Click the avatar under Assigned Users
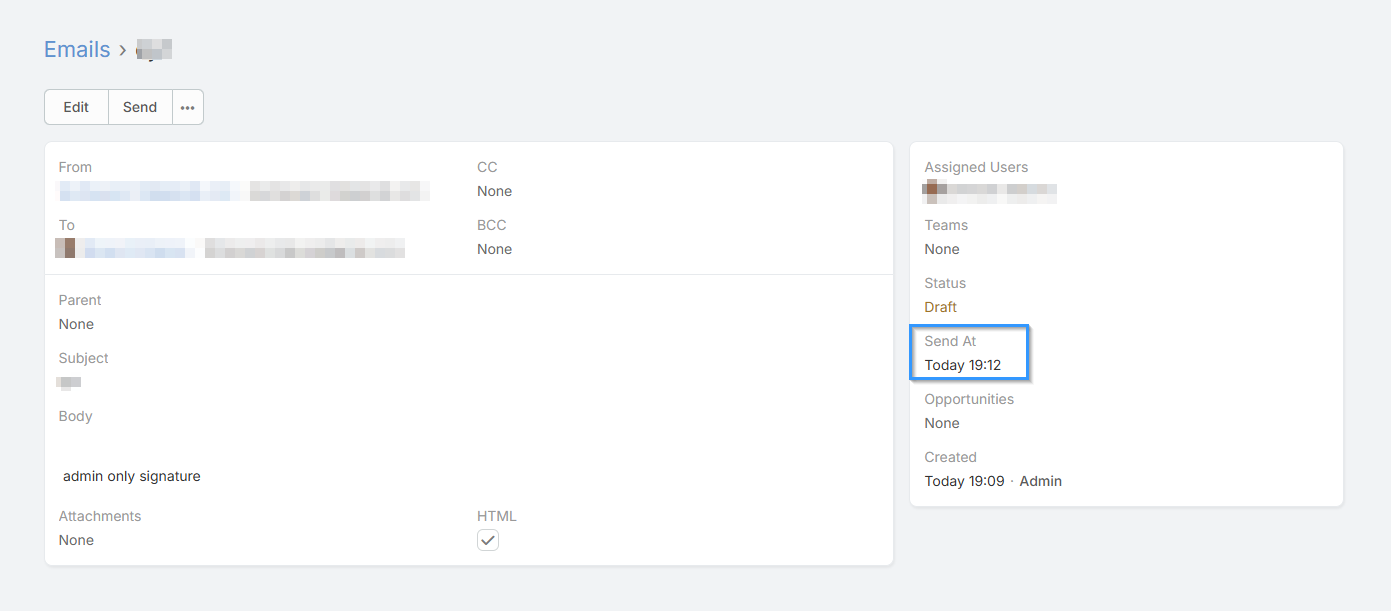 click(x=934, y=190)
